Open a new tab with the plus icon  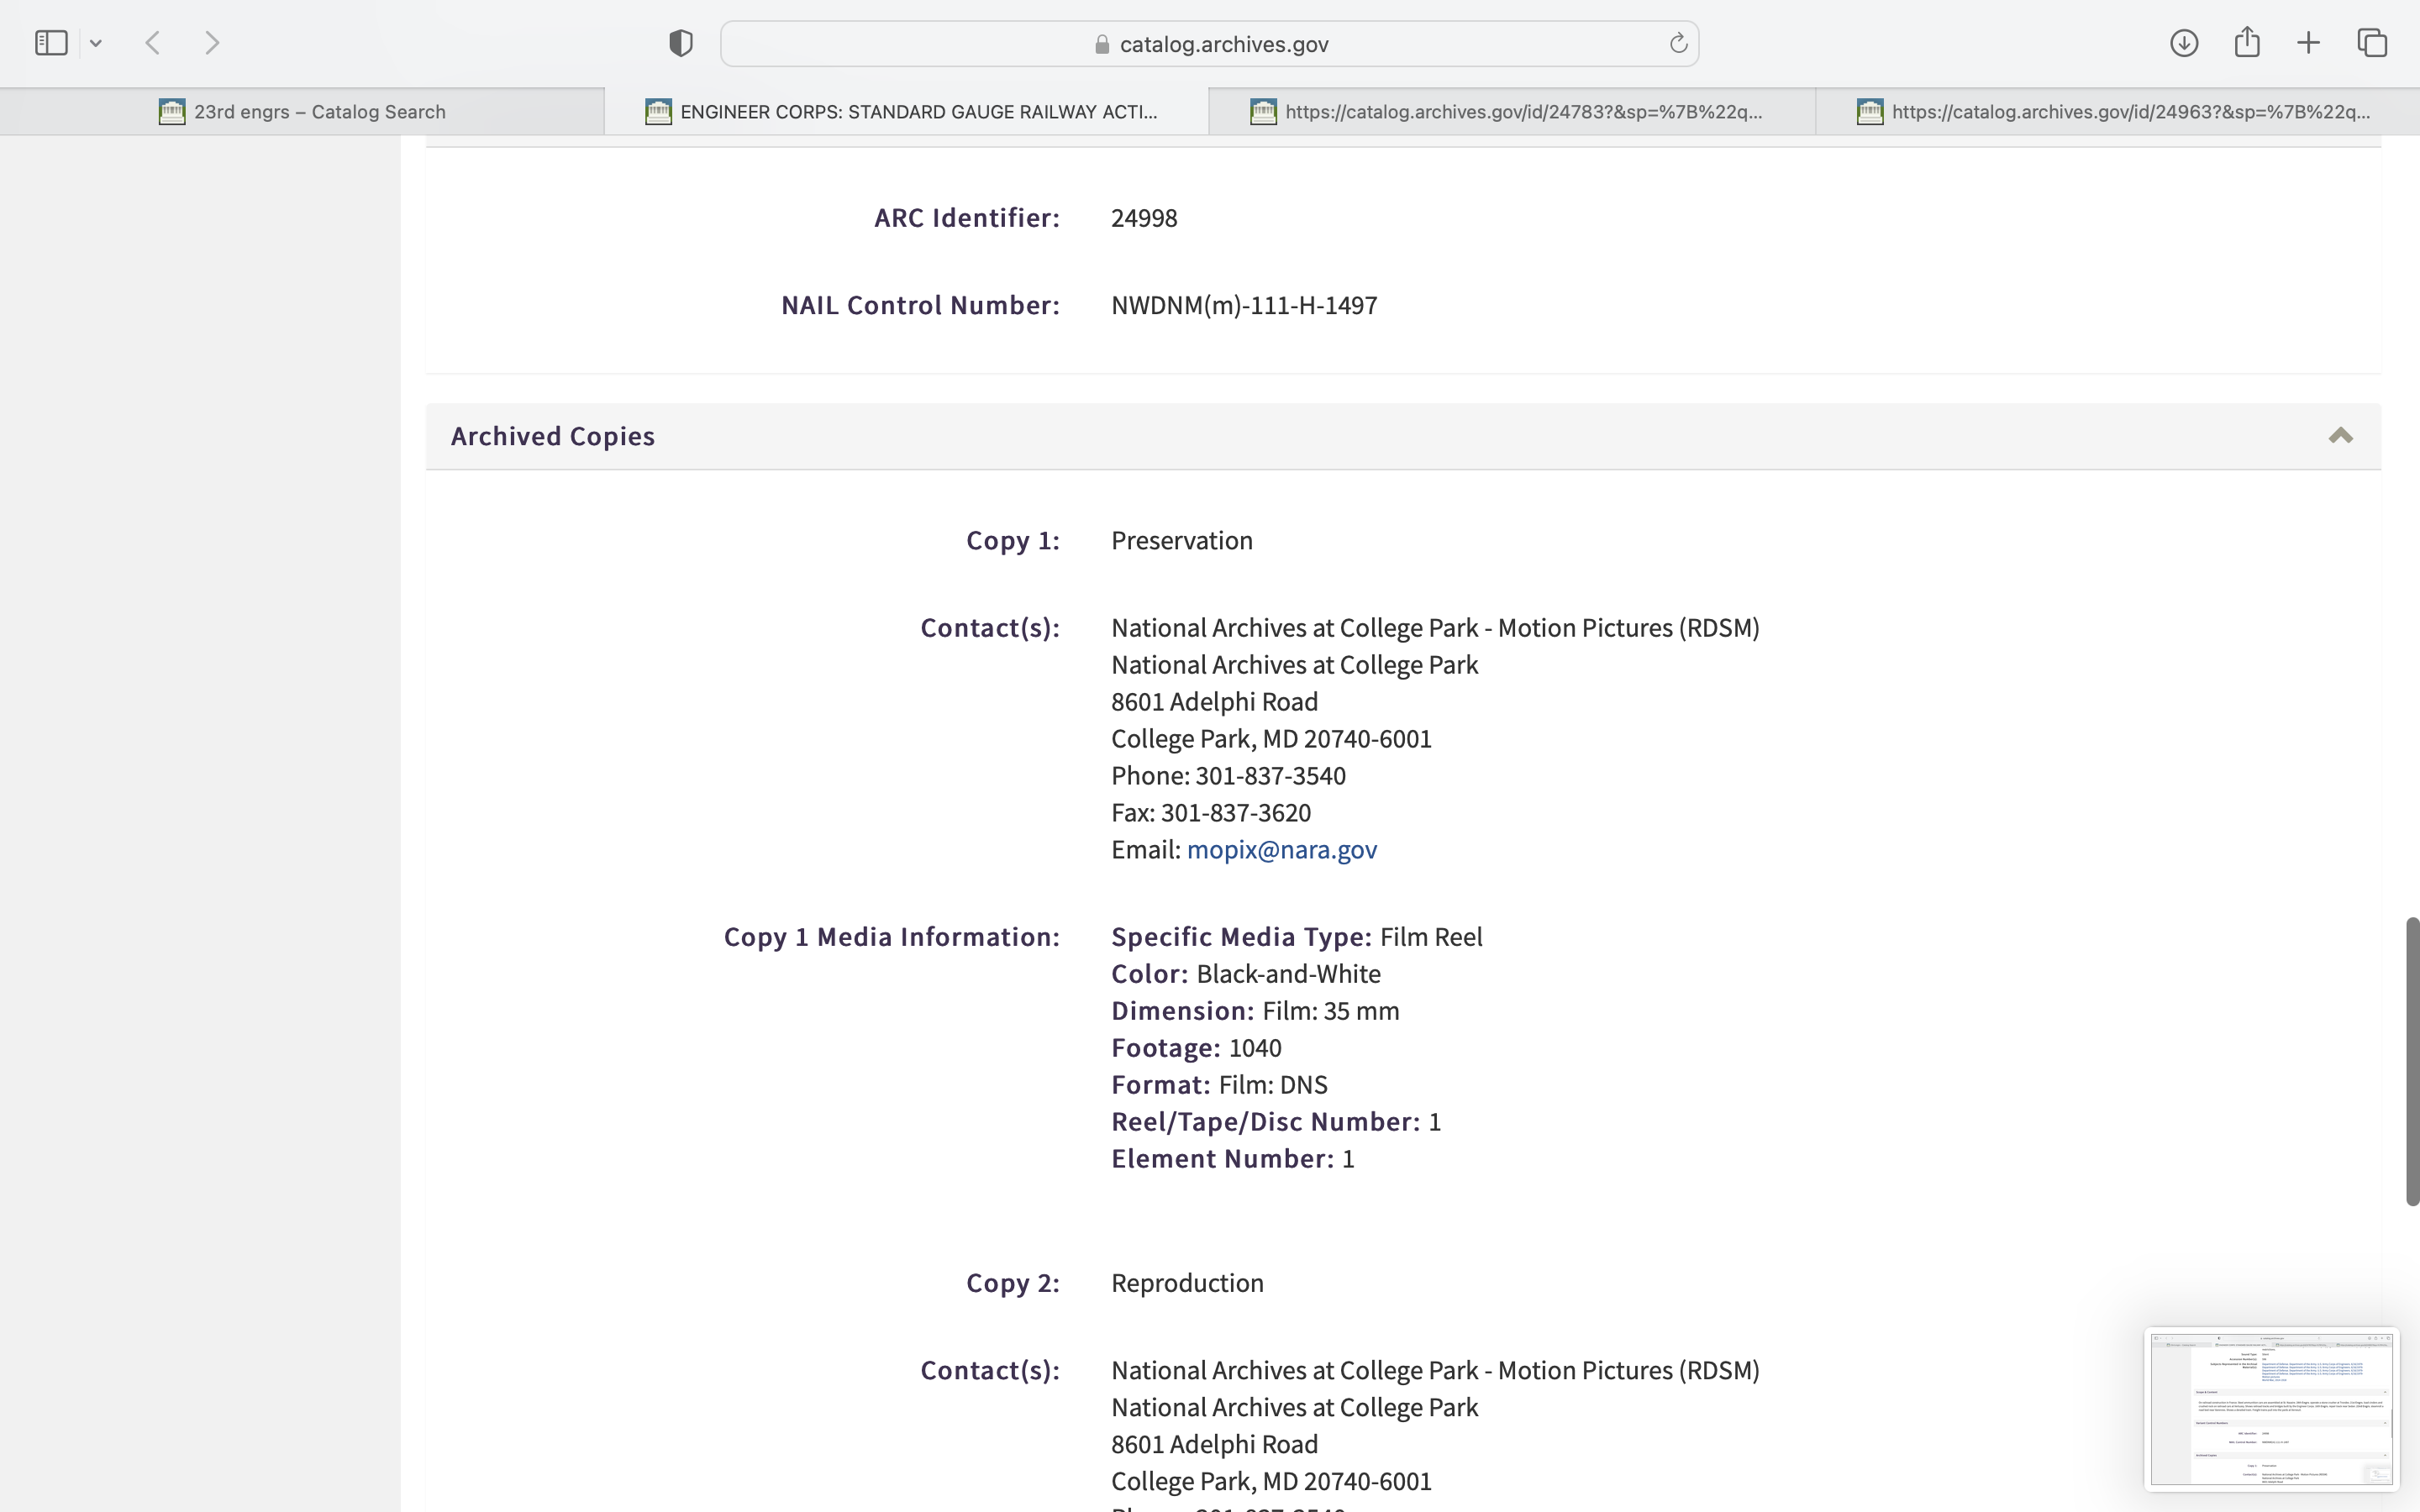tap(2308, 43)
